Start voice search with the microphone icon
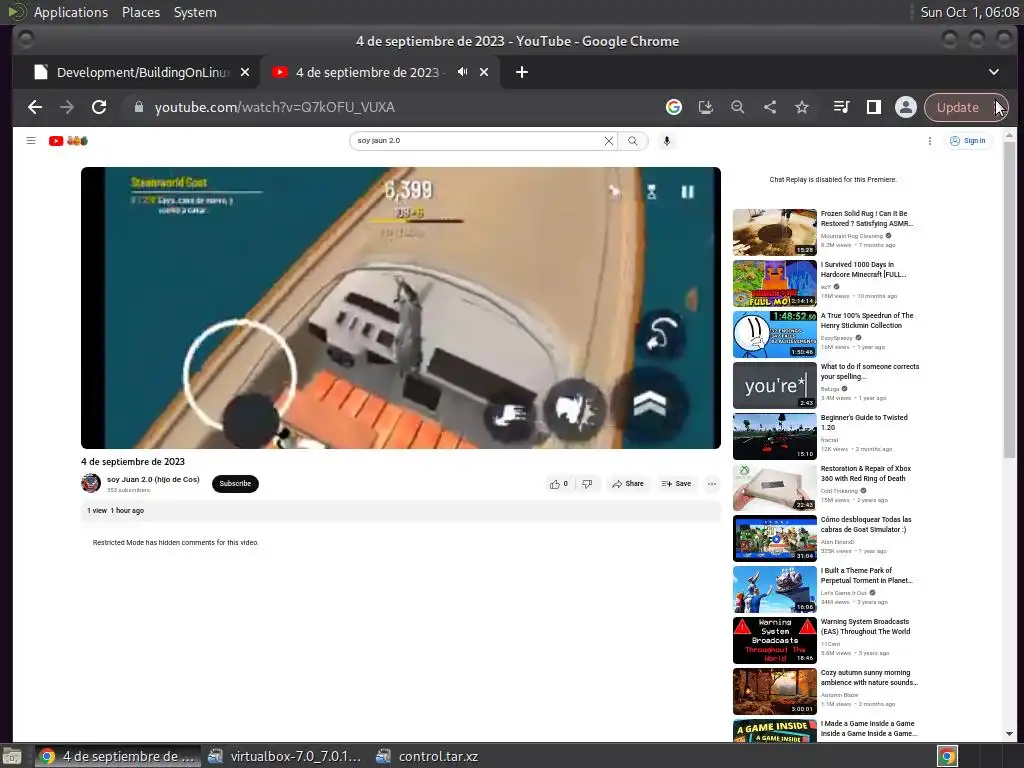The width and height of the screenshot is (1024, 768). tap(667, 140)
